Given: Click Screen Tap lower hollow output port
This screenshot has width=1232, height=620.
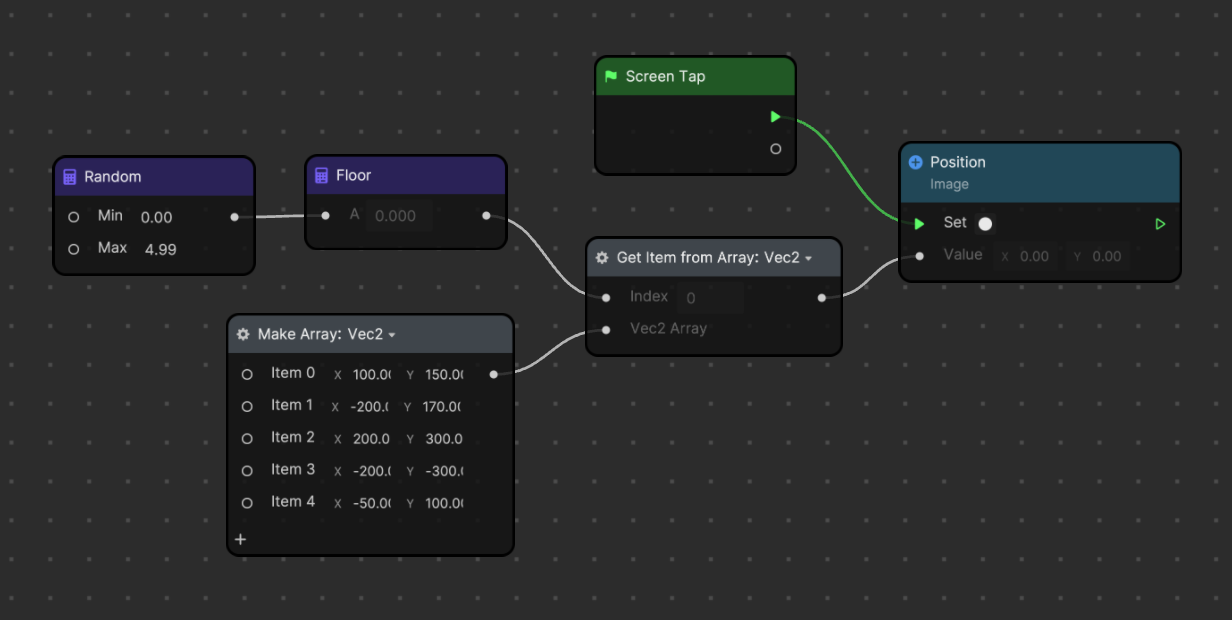Looking at the screenshot, I should tap(776, 149).
